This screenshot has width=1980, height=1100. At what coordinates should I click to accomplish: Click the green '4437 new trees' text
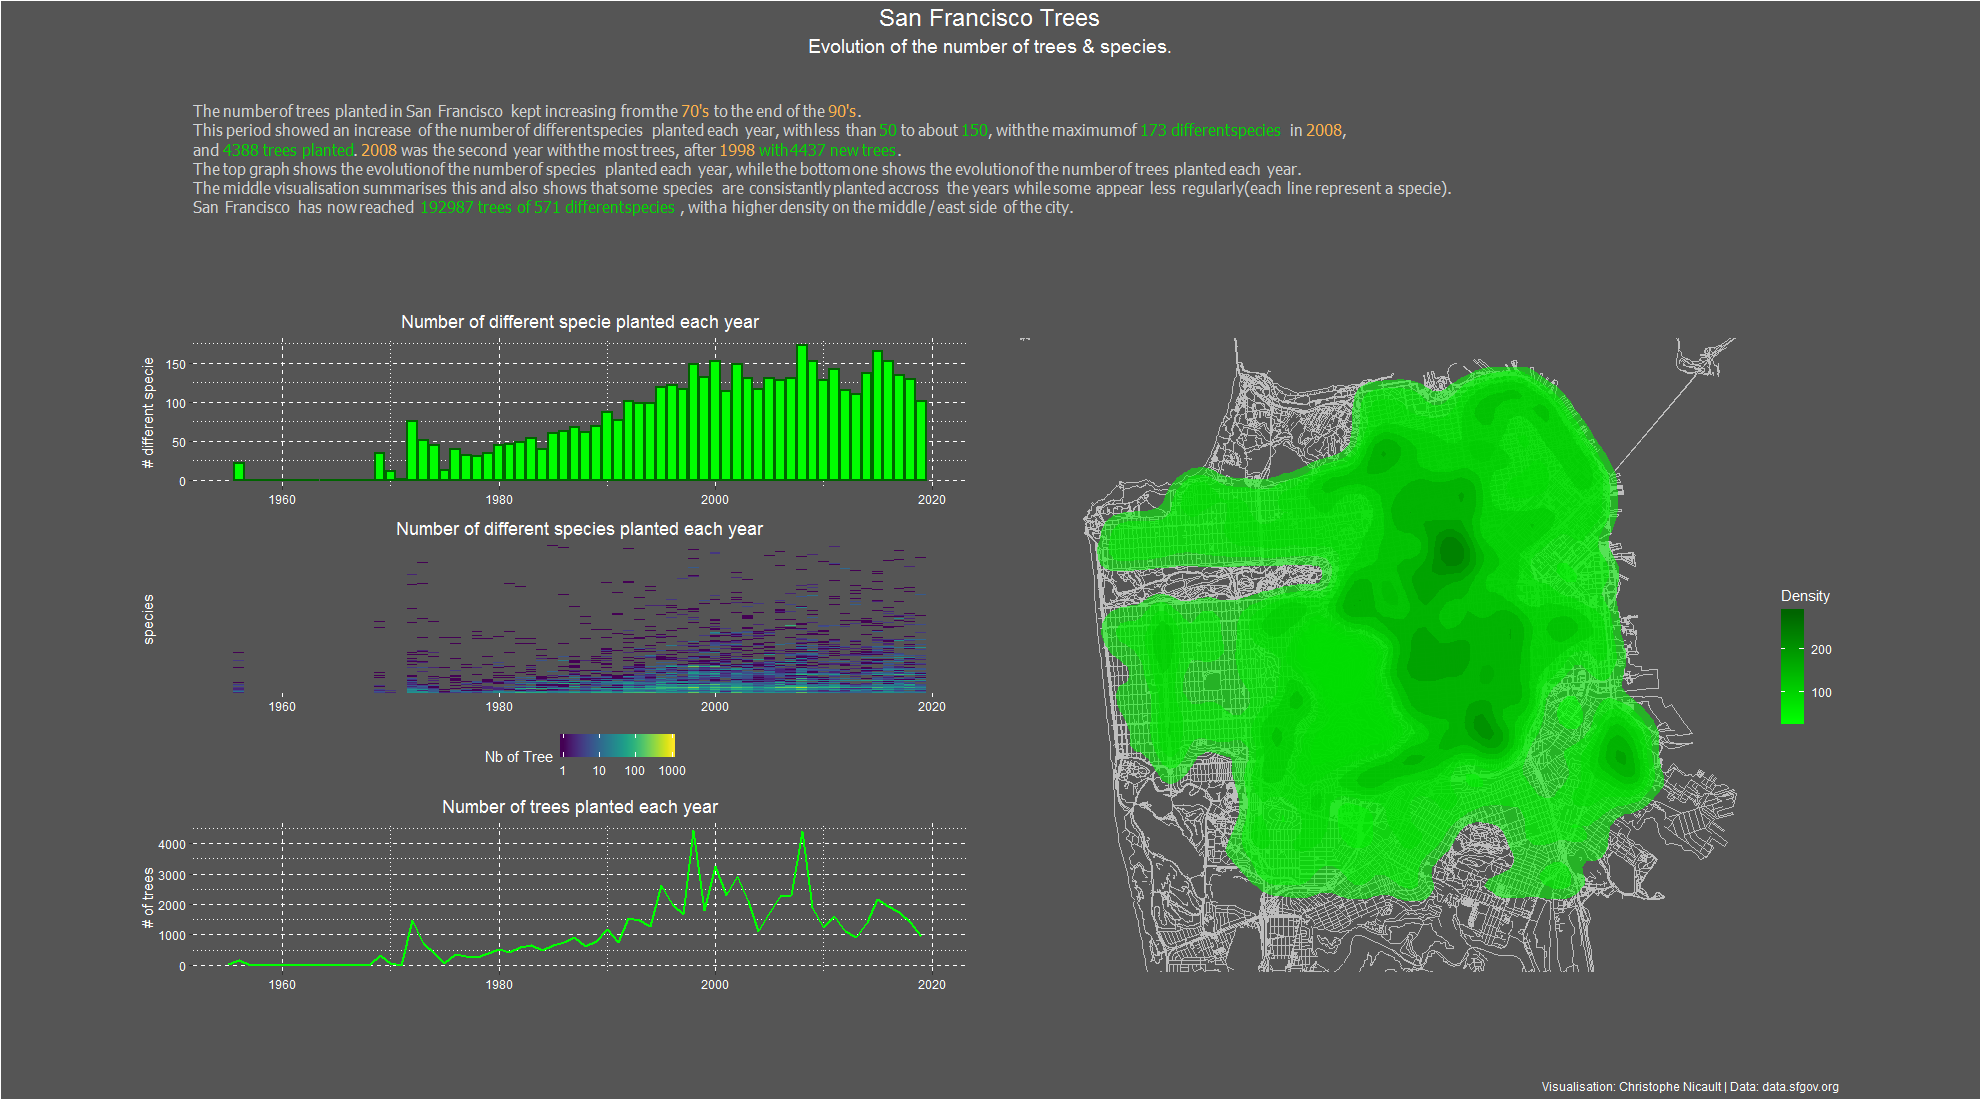[x=843, y=150]
